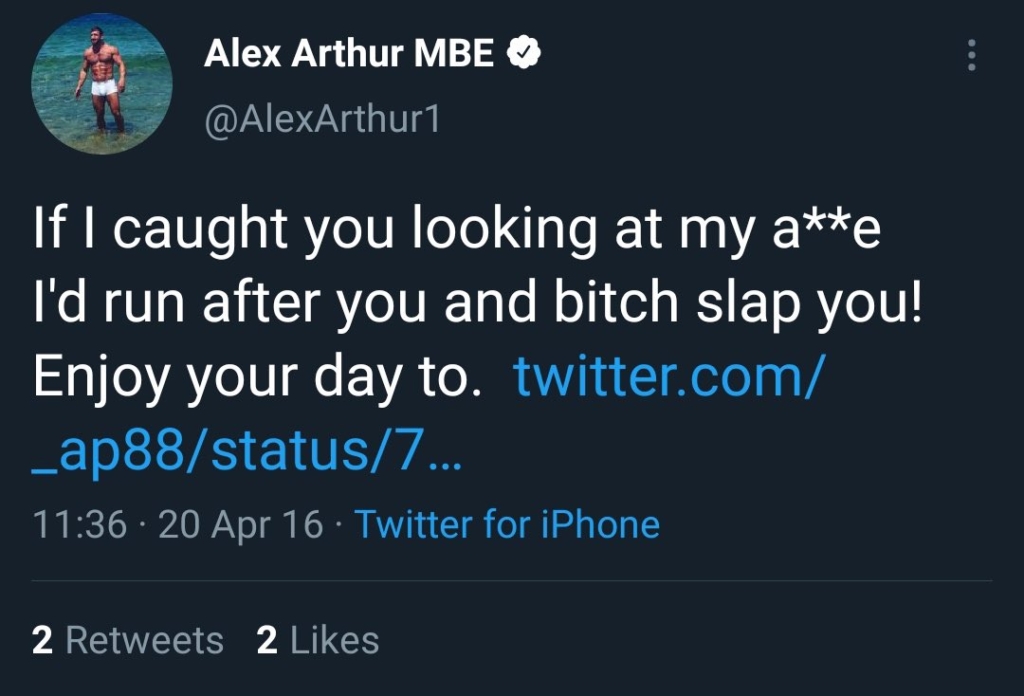The width and height of the screenshot is (1024, 696).
Task: Open Alex Arthur's round profile picture
Action: pyautogui.click(x=102, y=84)
